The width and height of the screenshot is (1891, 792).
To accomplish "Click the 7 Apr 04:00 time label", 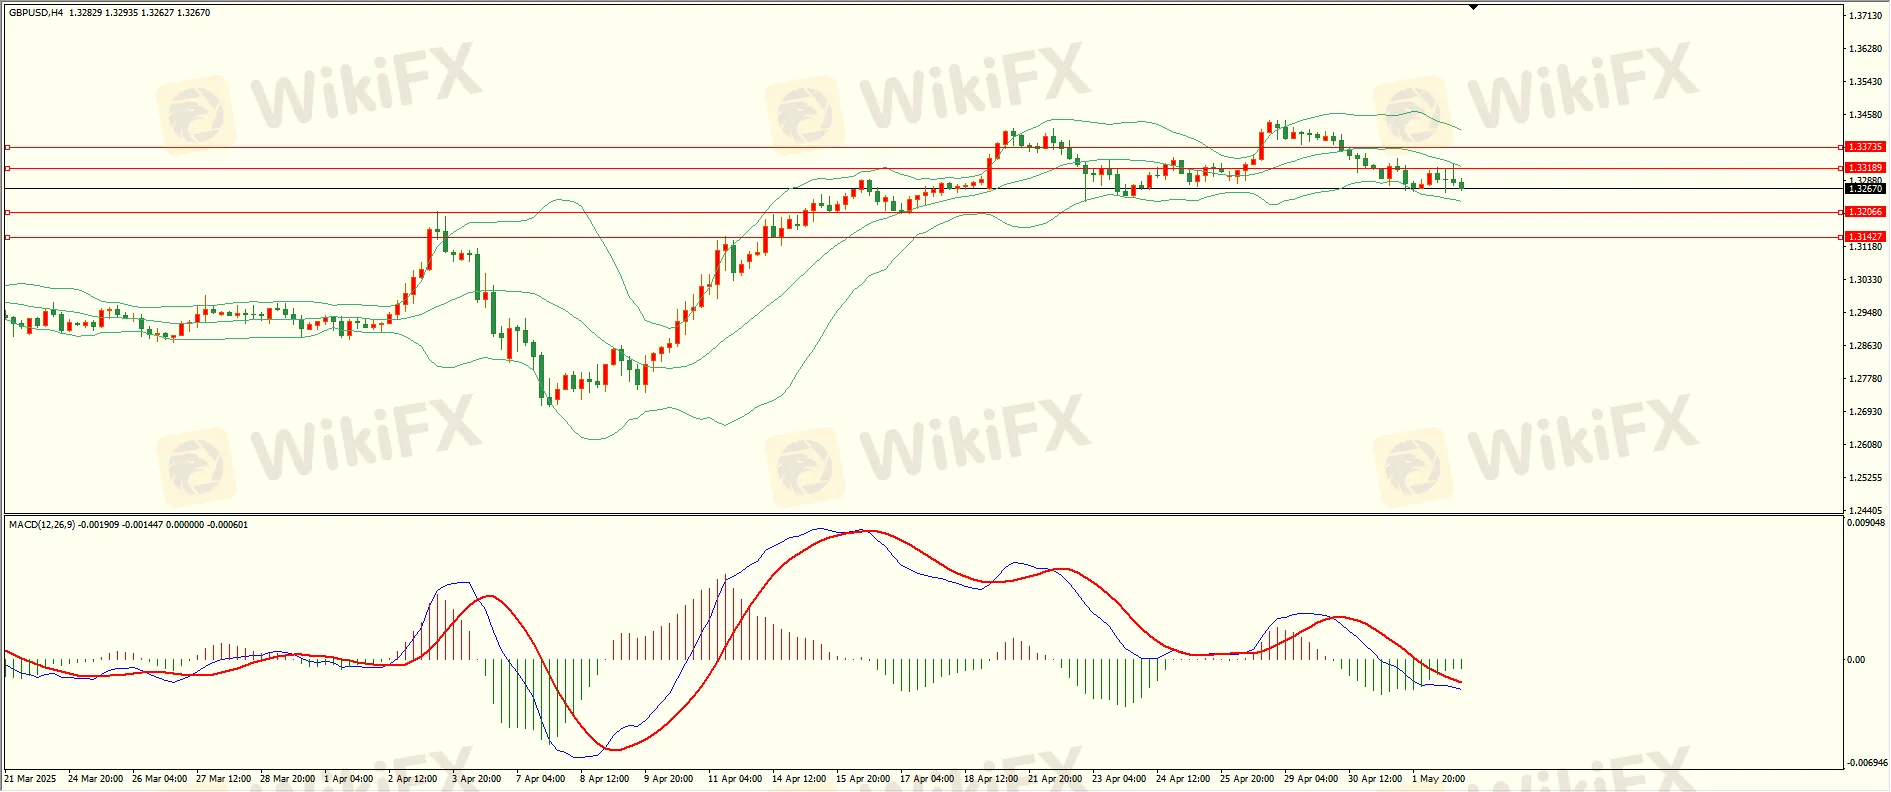I will pyautogui.click(x=541, y=779).
